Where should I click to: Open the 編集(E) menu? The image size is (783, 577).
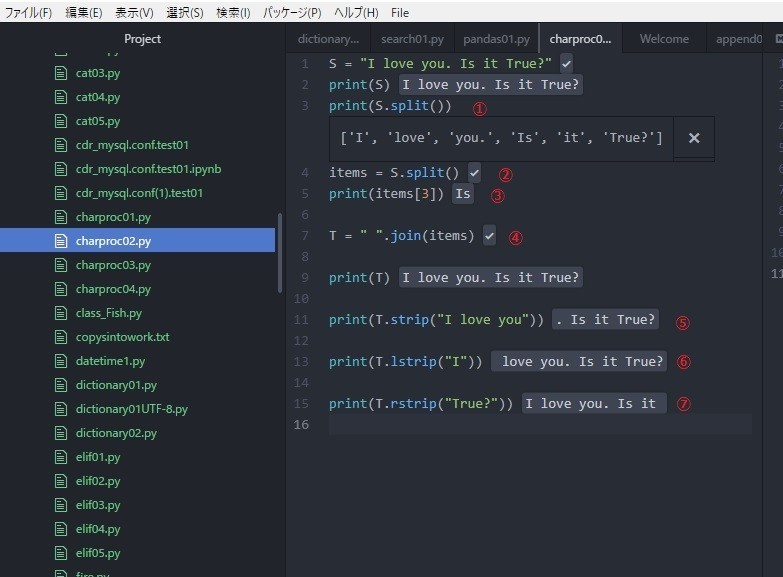[83, 12]
